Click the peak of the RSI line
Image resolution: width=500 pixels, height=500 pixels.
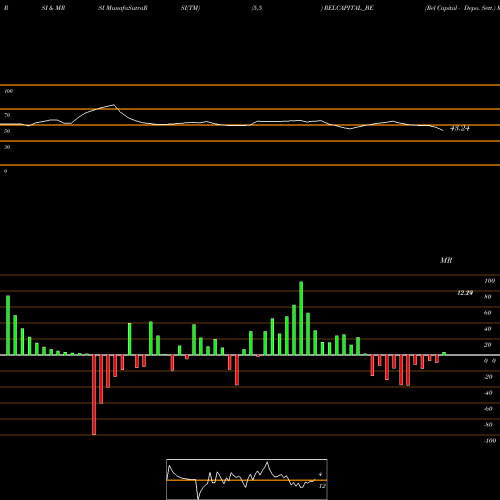(x=114, y=105)
